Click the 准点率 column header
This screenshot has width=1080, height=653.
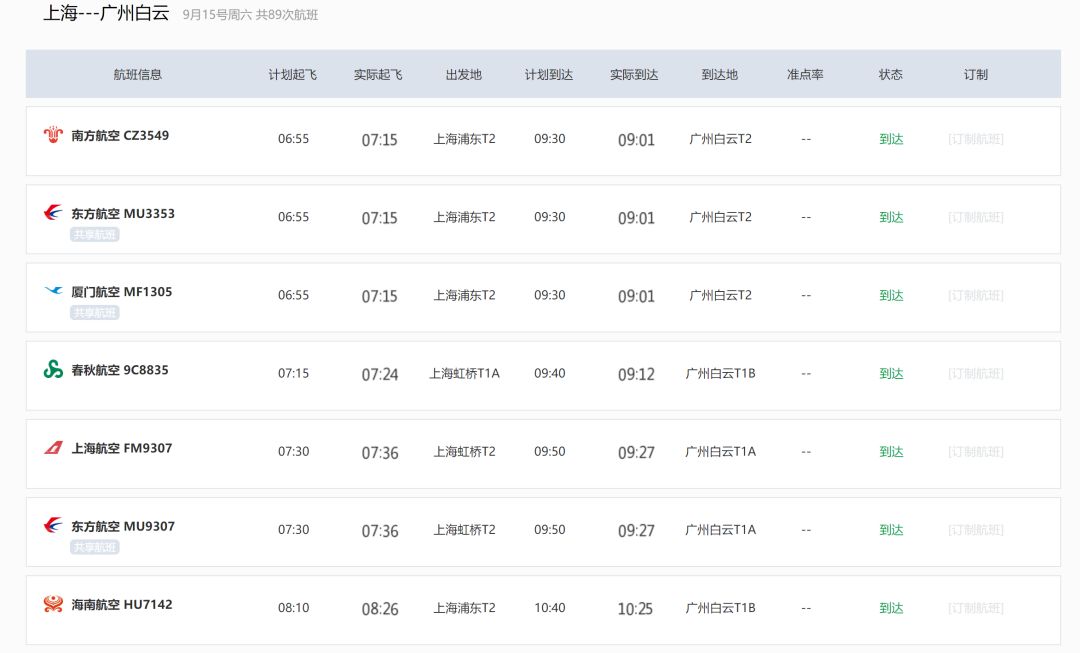(x=805, y=75)
